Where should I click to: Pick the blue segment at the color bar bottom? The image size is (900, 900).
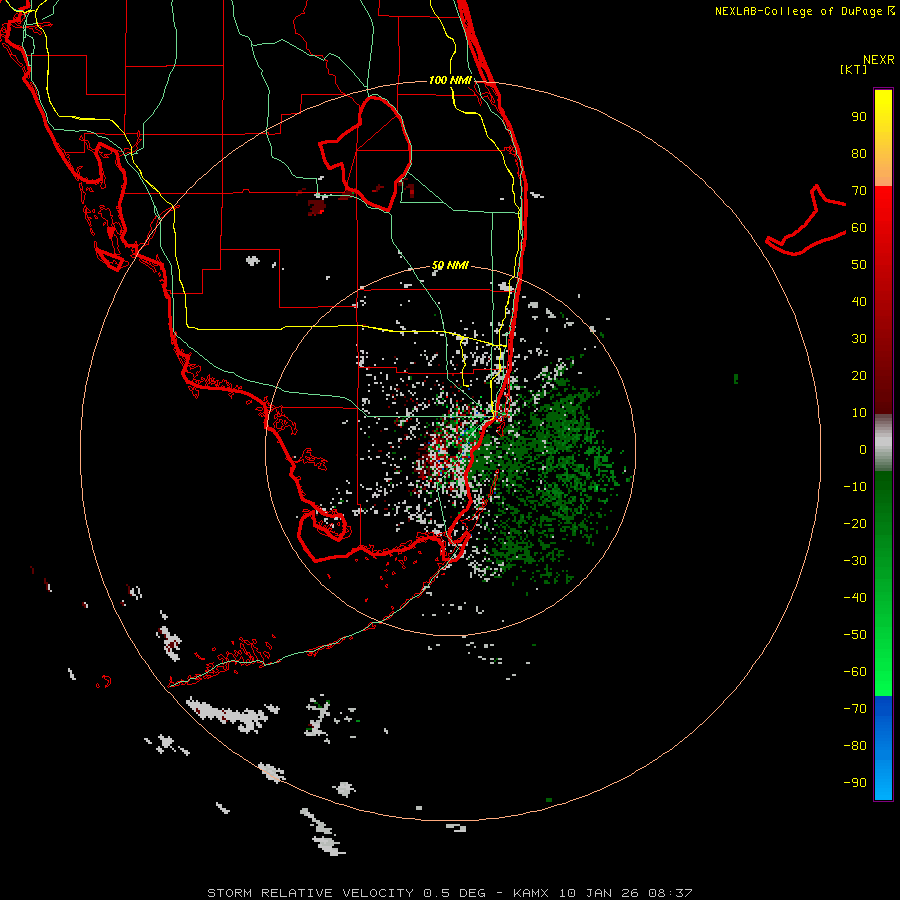pyautogui.click(x=883, y=748)
